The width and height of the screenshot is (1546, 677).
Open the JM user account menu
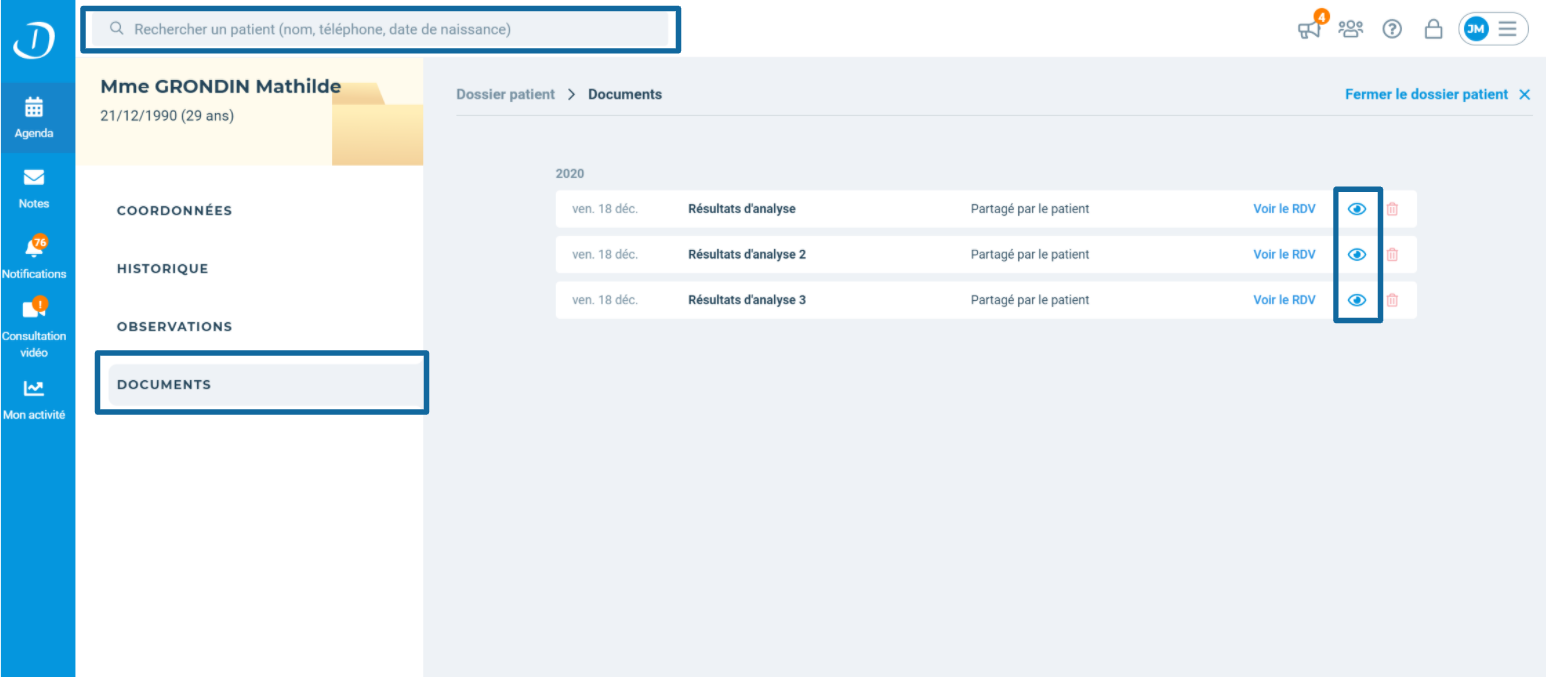pyautogui.click(x=1494, y=29)
